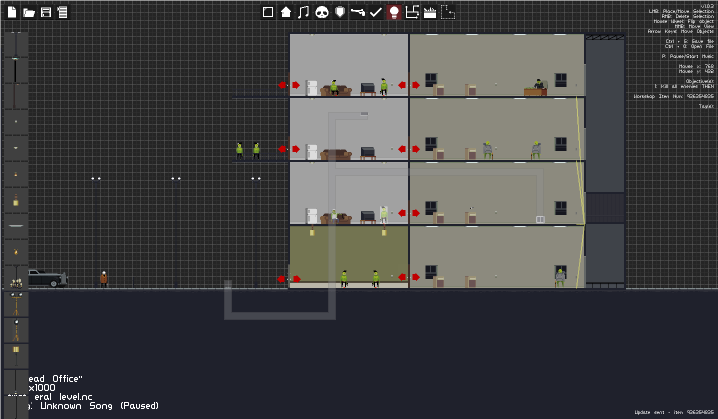Viewport: 718px width, 419px height.
Task: Open the level notes list icon
Action: pyautogui.click(x=62, y=12)
